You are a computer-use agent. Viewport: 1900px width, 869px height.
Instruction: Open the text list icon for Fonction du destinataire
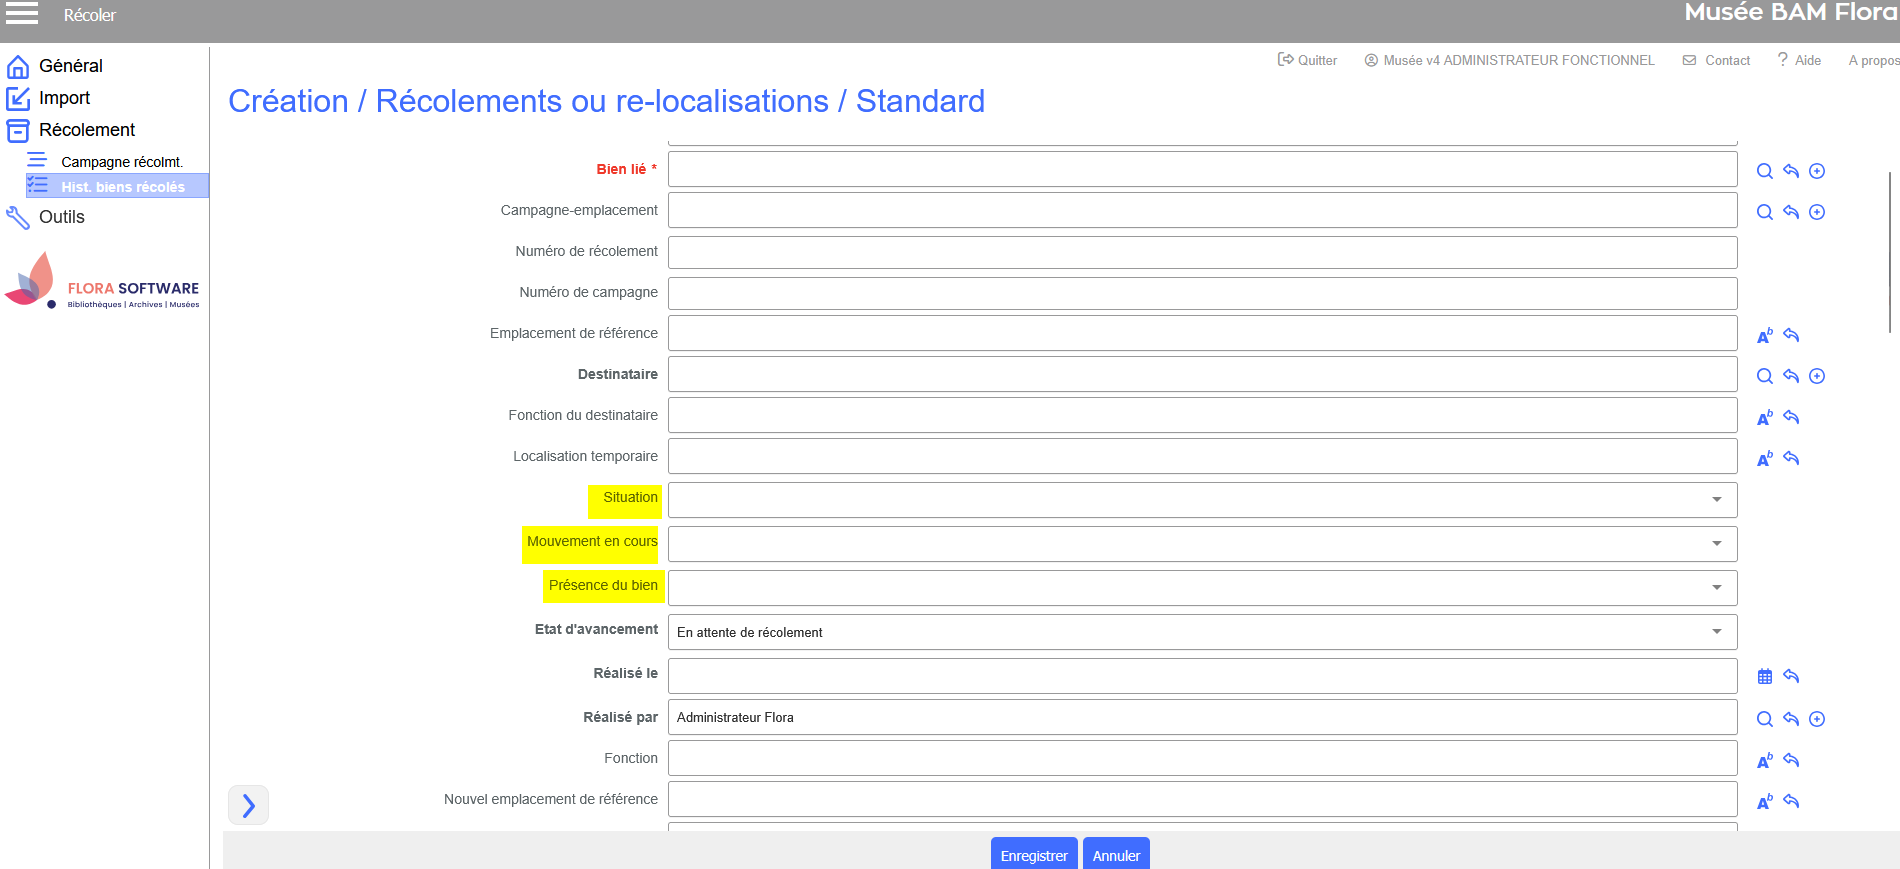1764,417
